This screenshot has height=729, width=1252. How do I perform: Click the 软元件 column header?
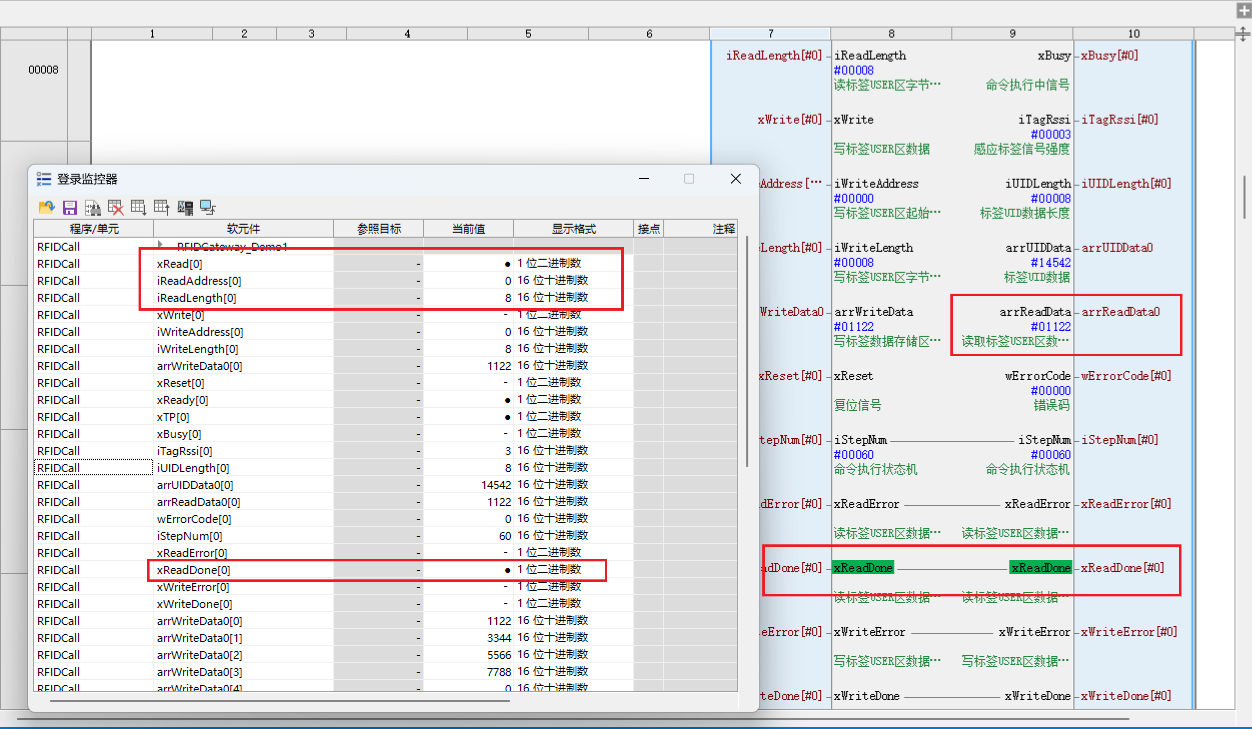click(243, 229)
